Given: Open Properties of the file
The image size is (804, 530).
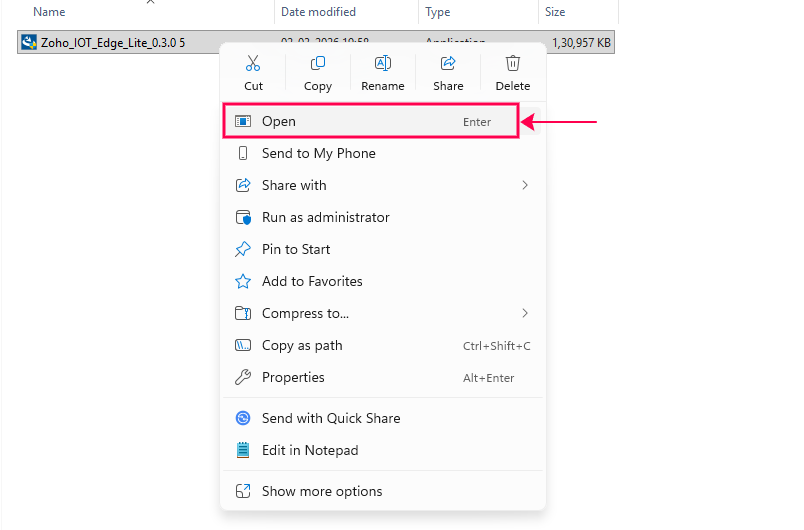Looking at the screenshot, I should (x=383, y=377).
